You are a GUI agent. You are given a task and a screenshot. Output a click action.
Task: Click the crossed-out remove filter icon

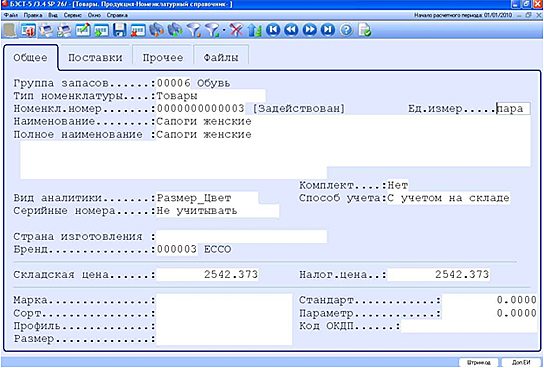click(x=236, y=30)
